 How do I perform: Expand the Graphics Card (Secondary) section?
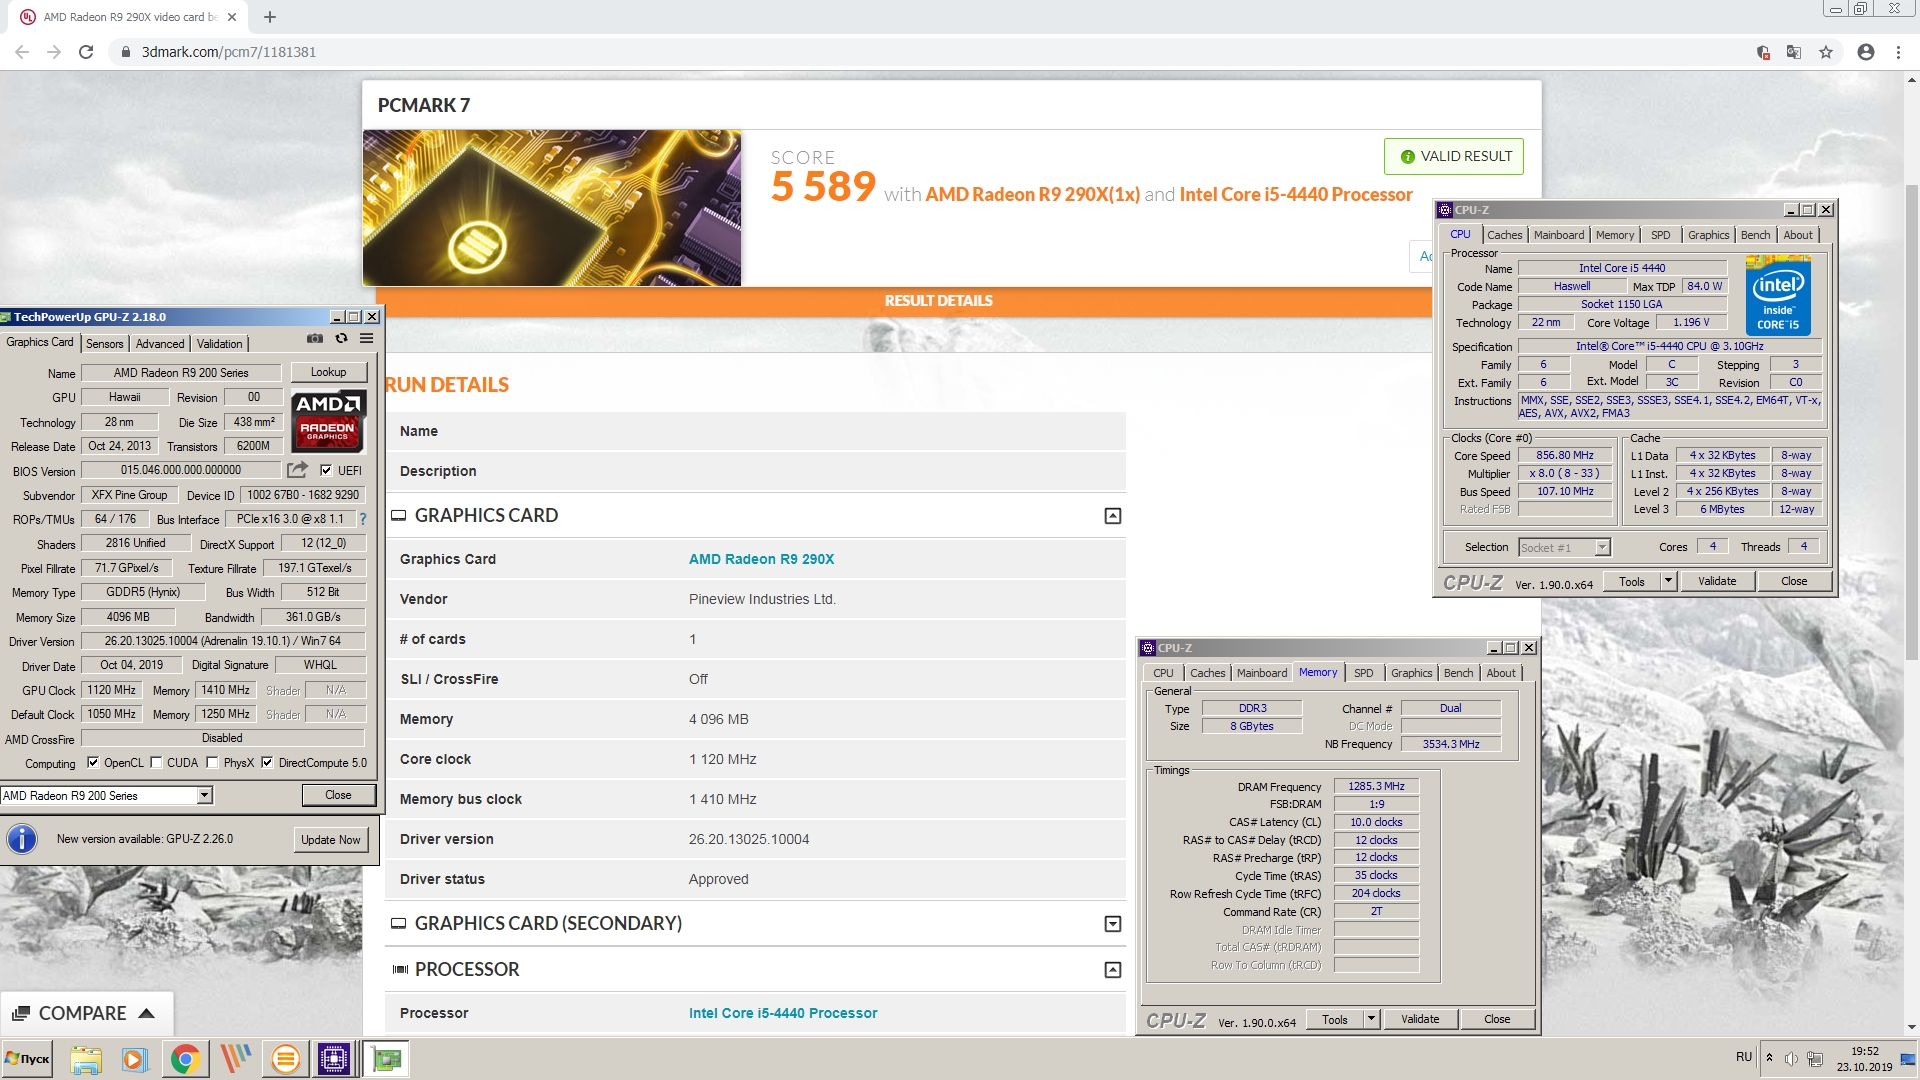point(1113,924)
